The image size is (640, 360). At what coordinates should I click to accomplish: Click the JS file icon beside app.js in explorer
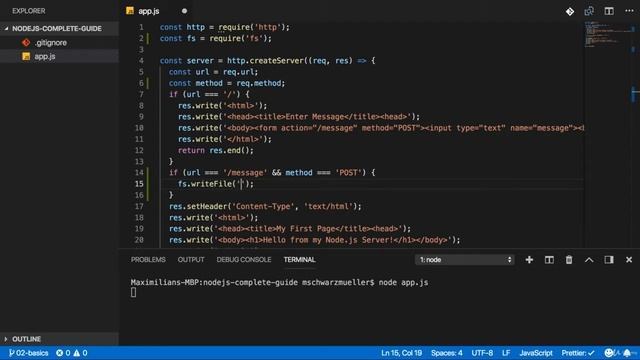(26, 56)
